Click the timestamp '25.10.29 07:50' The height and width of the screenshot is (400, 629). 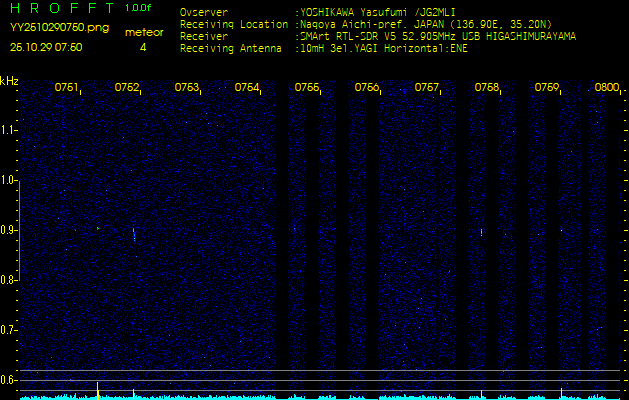(46, 47)
